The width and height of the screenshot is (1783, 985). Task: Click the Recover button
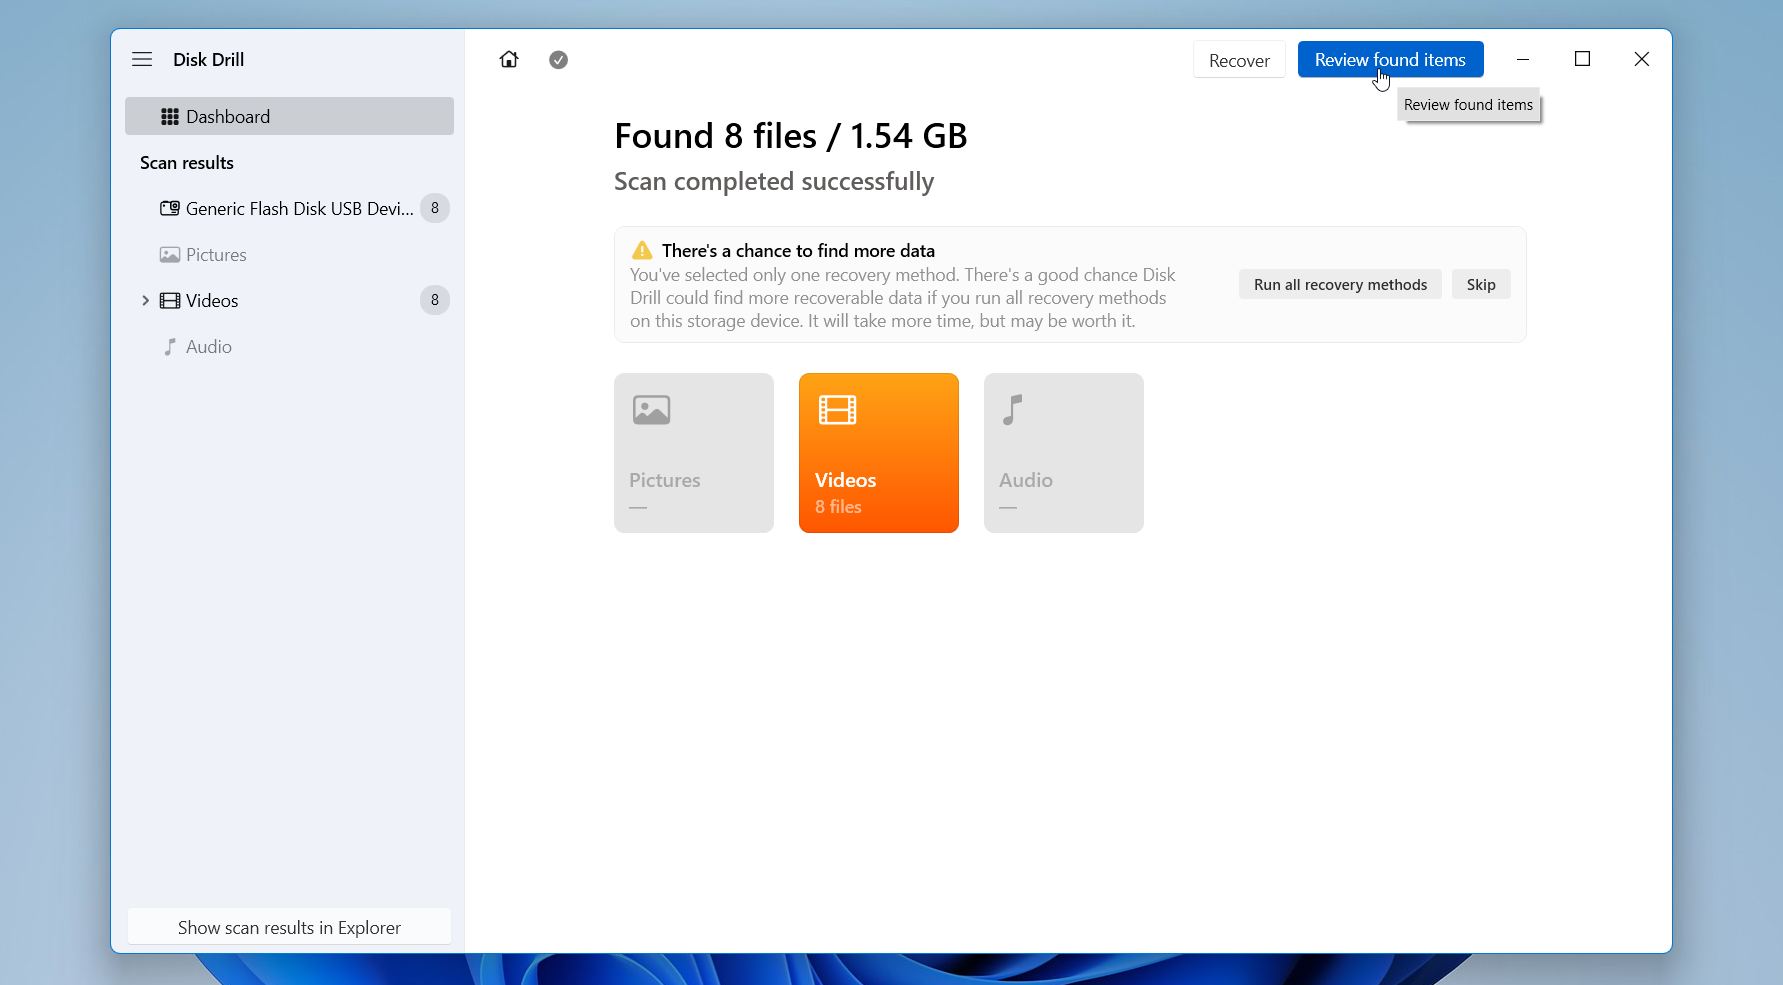[1239, 60]
